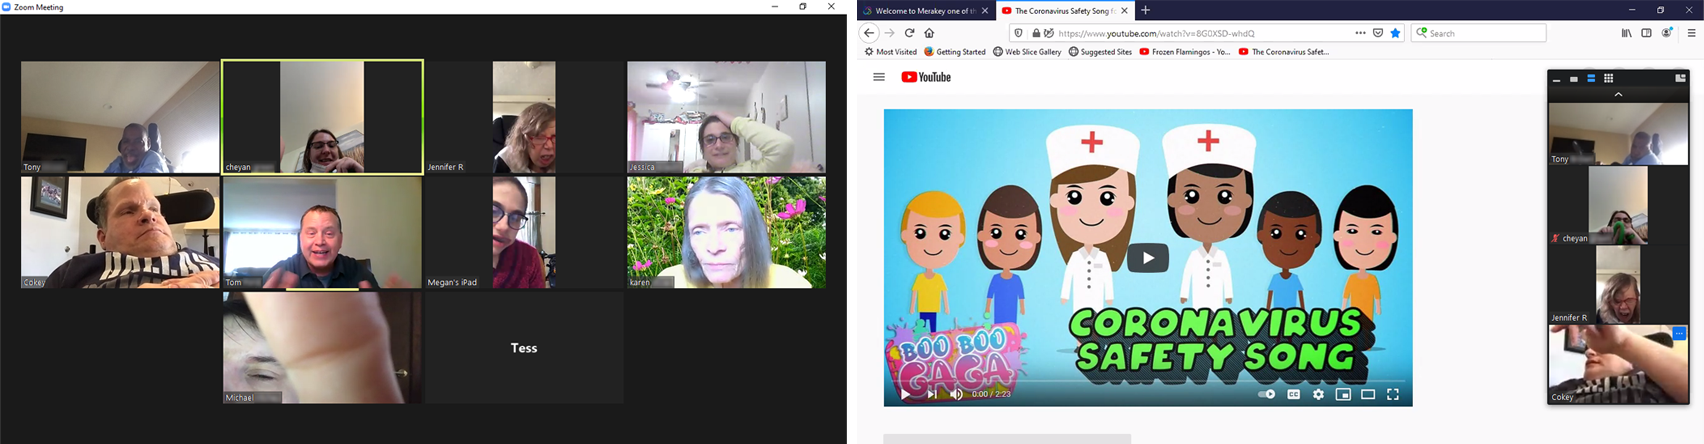This screenshot has height=444, width=1704.
Task: Open the Firefox account icon
Action: click(x=1667, y=33)
